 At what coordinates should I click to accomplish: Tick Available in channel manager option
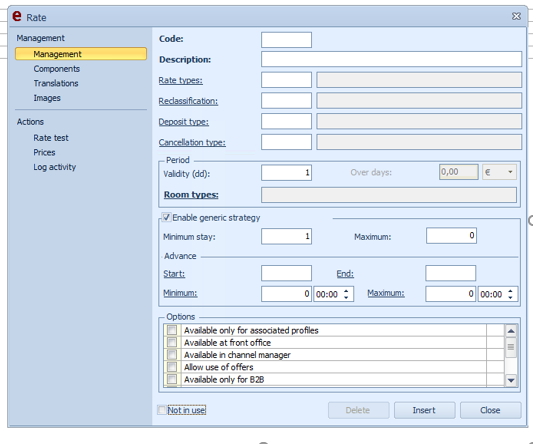coord(172,354)
